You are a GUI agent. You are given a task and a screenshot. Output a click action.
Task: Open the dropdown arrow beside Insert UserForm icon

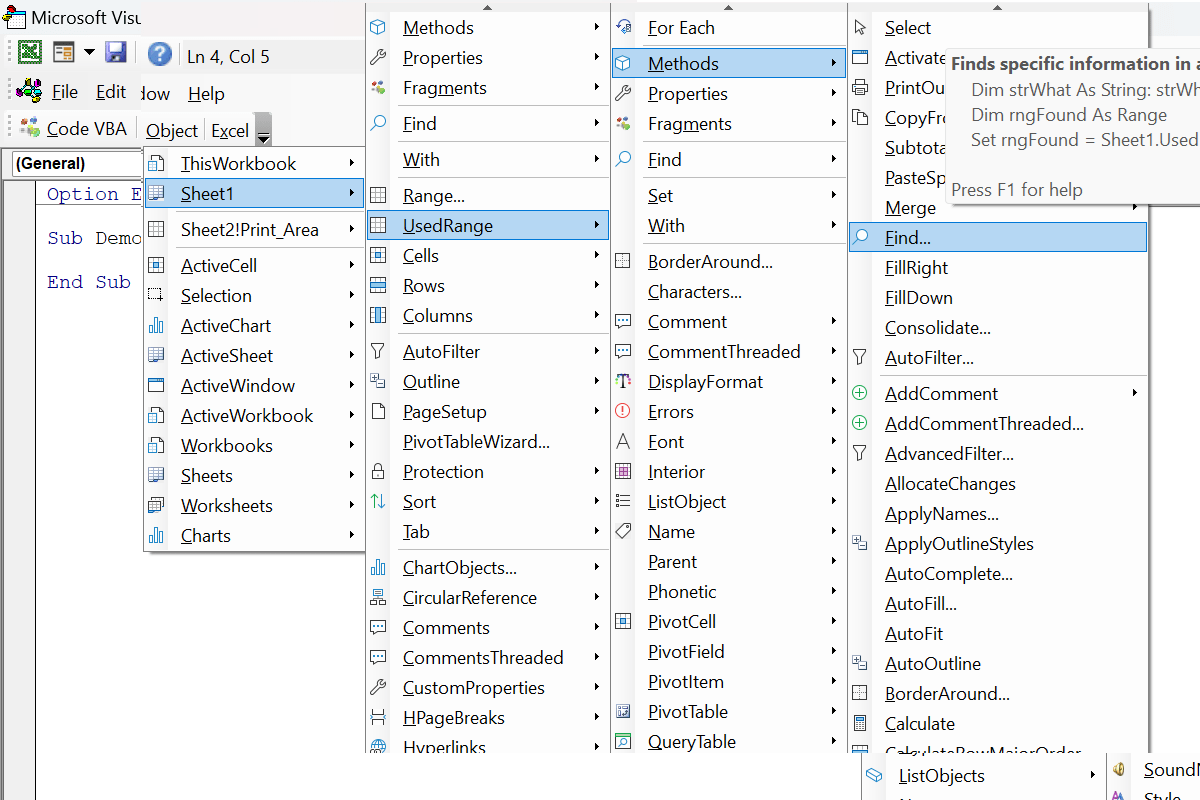(89, 53)
